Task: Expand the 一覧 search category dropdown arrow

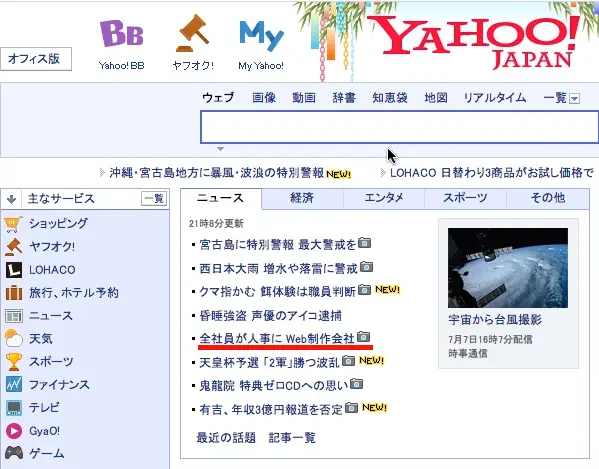Action: tap(574, 99)
